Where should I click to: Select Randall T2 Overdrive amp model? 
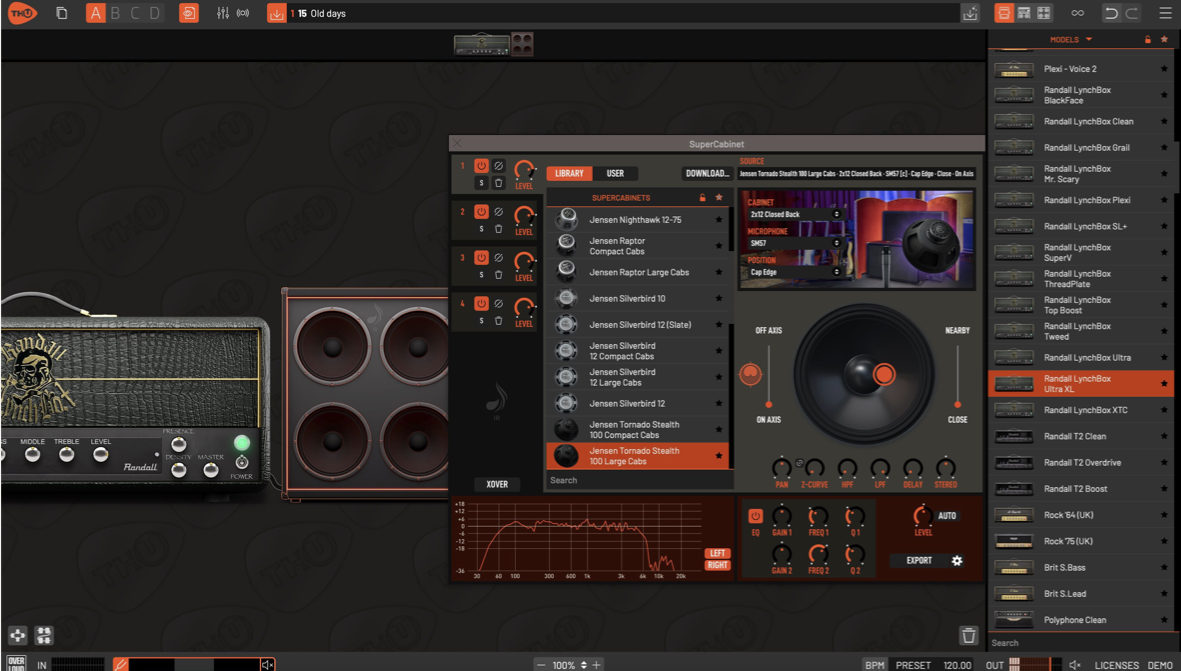[x=1080, y=462]
